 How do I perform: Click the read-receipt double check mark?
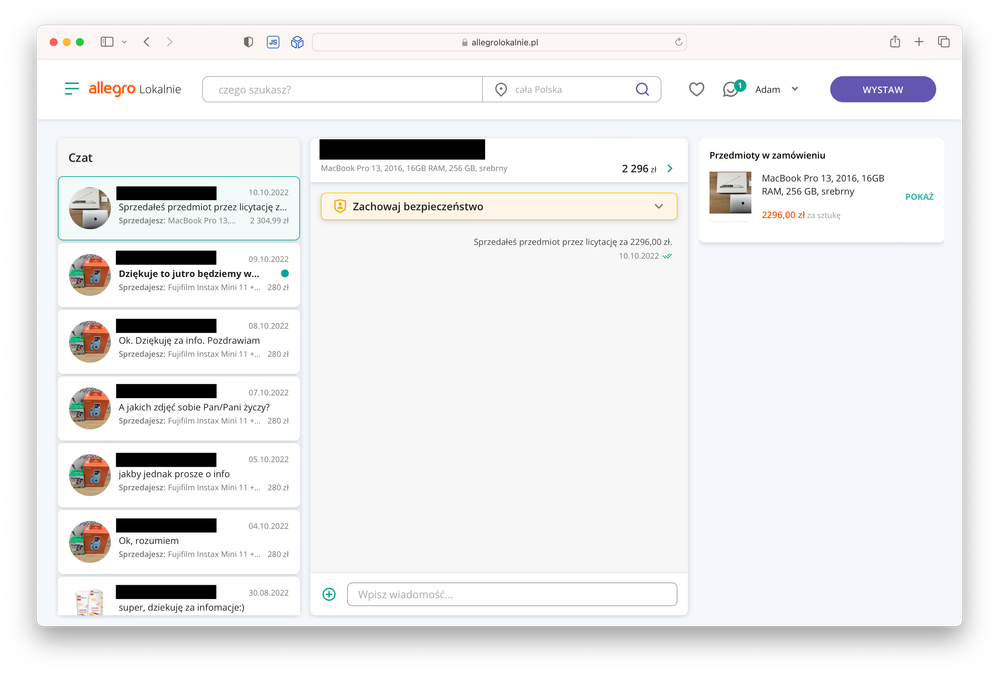point(667,256)
